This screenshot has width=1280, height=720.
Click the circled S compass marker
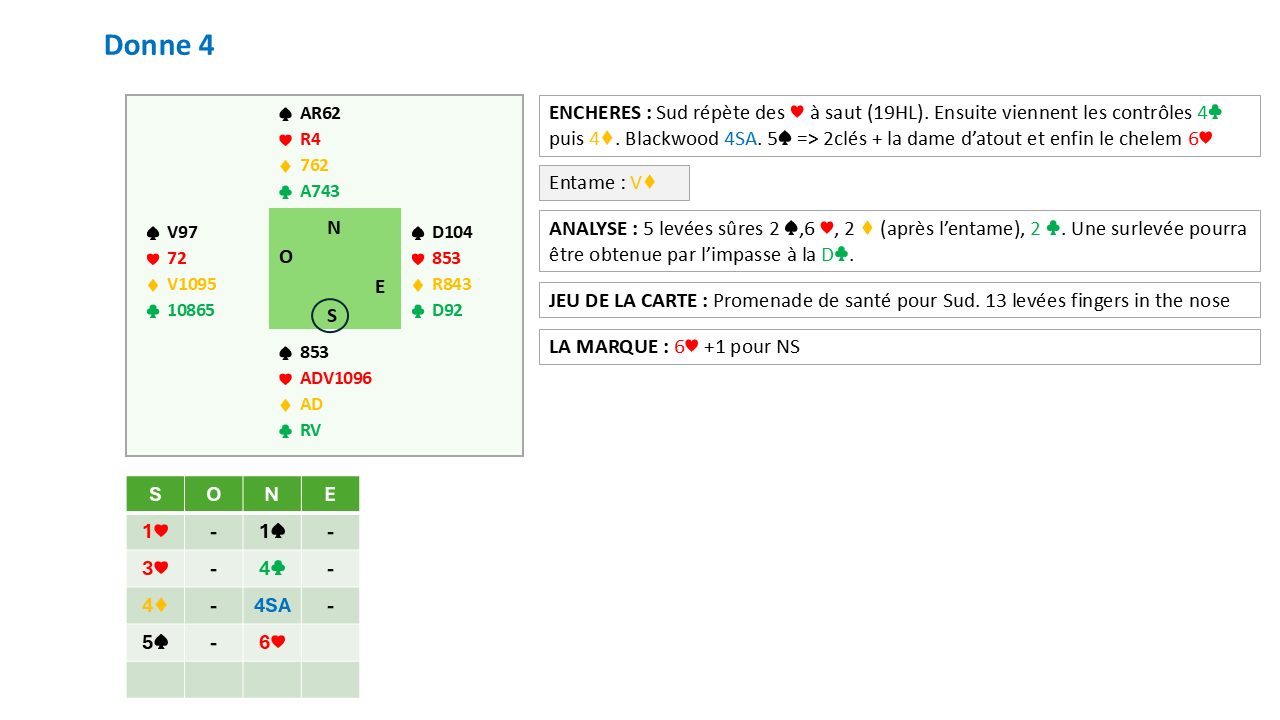330,316
